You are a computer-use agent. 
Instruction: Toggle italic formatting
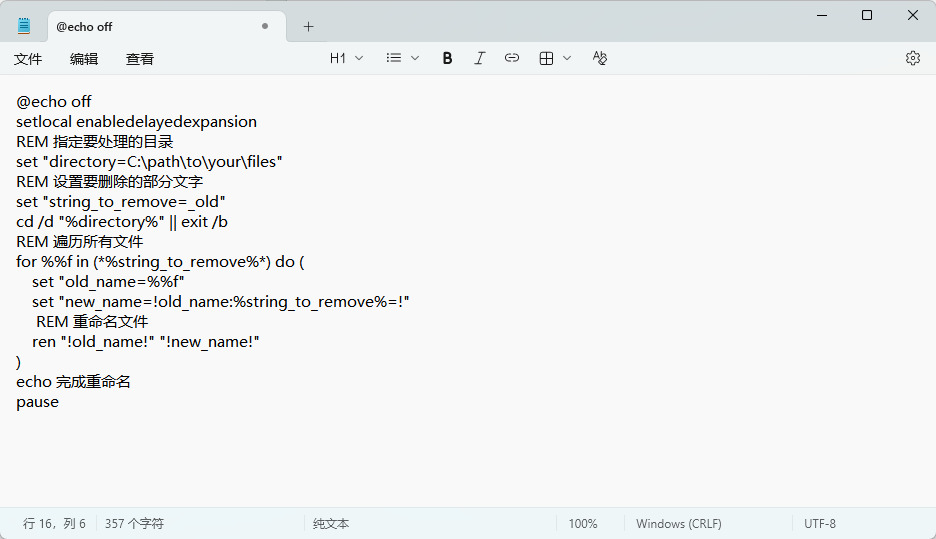(479, 59)
